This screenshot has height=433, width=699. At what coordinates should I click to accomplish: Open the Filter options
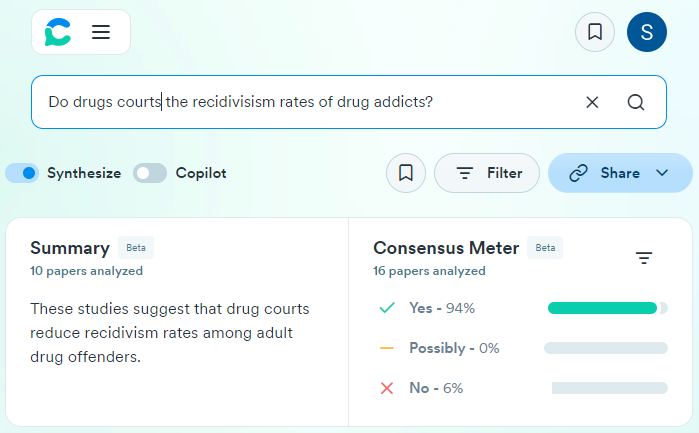click(487, 173)
